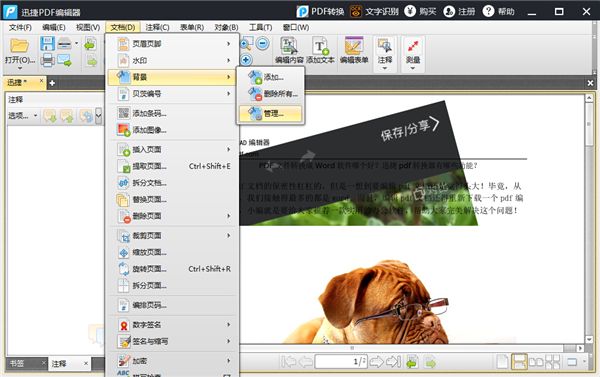600x377 pixels.
Task: Expand the dropdown under 打开(O)
Action: pos(20,68)
